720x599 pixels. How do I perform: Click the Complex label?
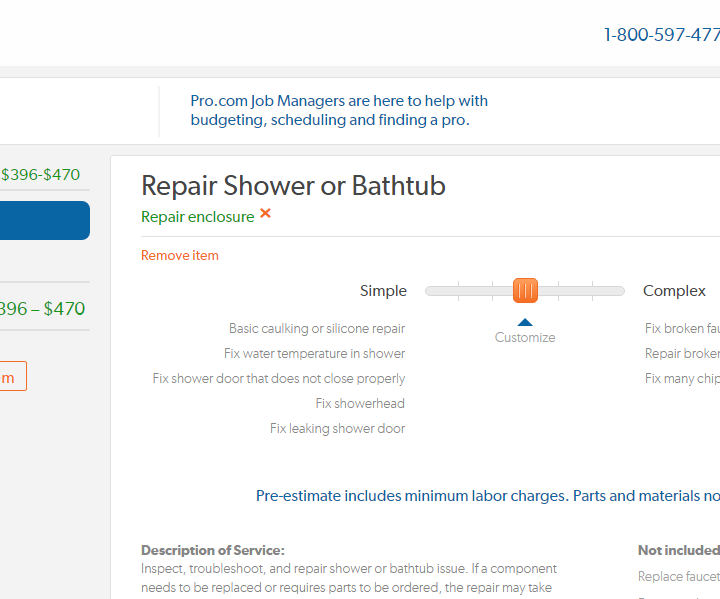(x=674, y=291)
